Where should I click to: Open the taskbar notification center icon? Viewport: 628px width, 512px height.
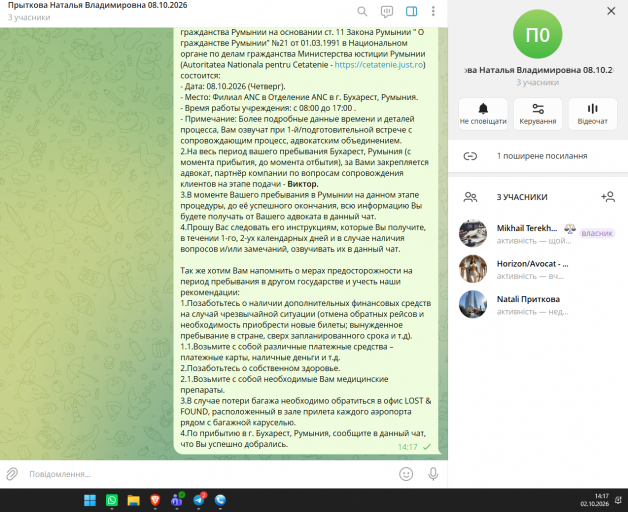(618, 500)
